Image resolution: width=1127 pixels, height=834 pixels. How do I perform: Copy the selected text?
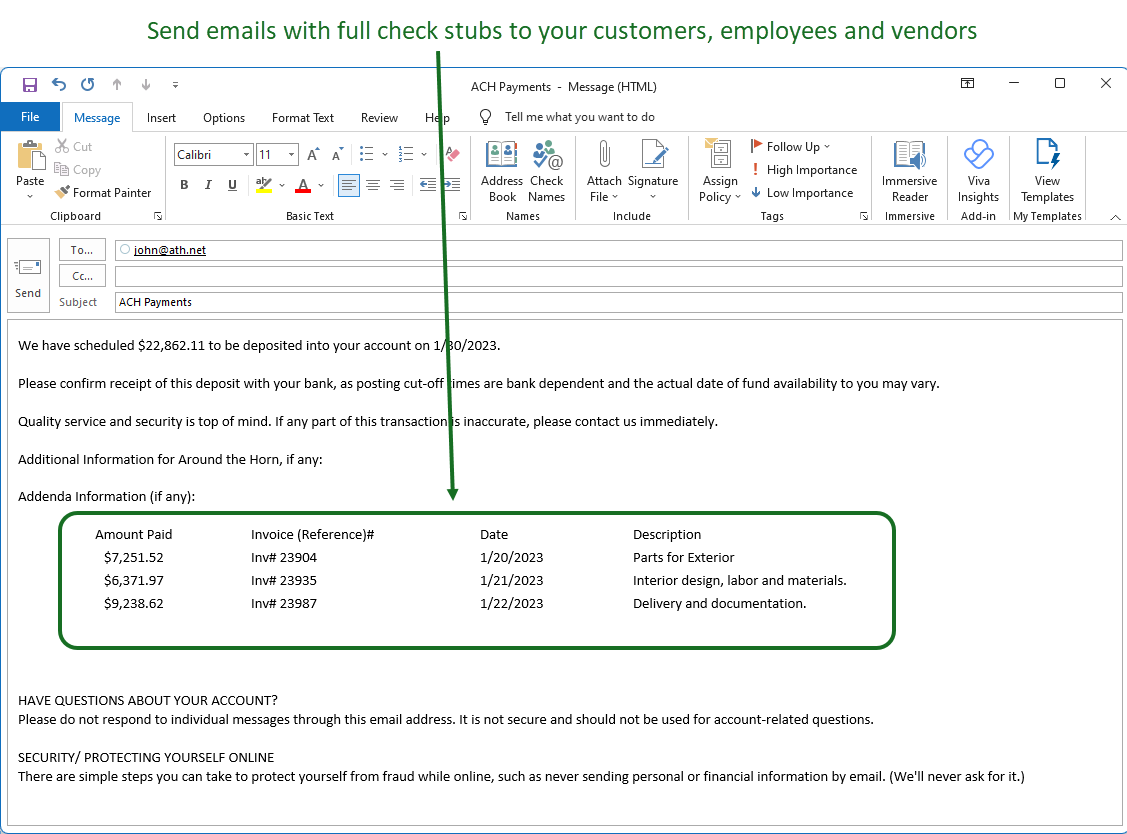pyautogui.click(x=78, y=170)
